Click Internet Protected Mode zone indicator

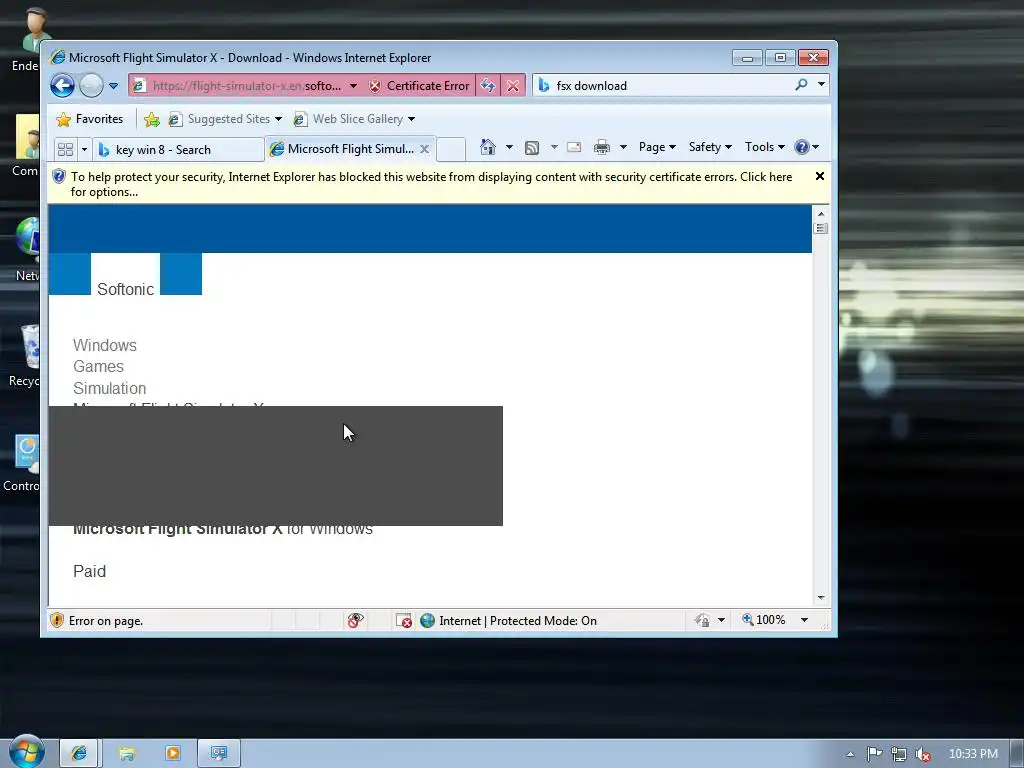coord(509,620)
